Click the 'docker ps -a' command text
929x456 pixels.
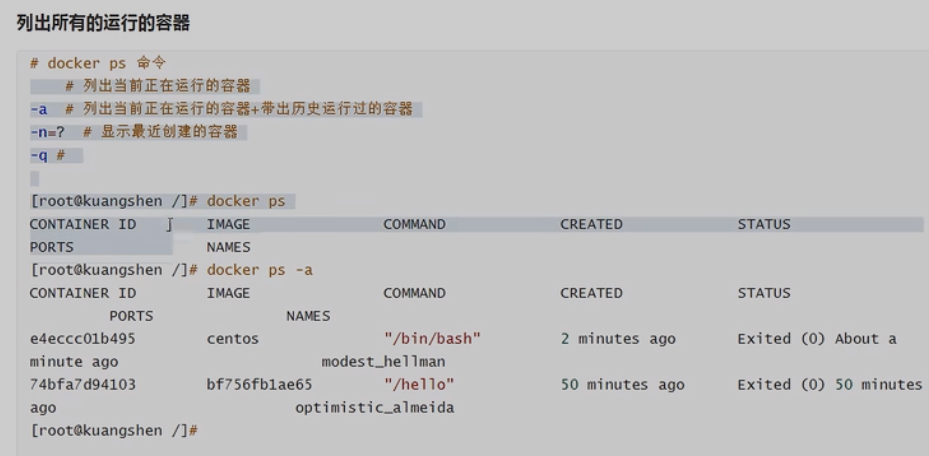(260, 270)
